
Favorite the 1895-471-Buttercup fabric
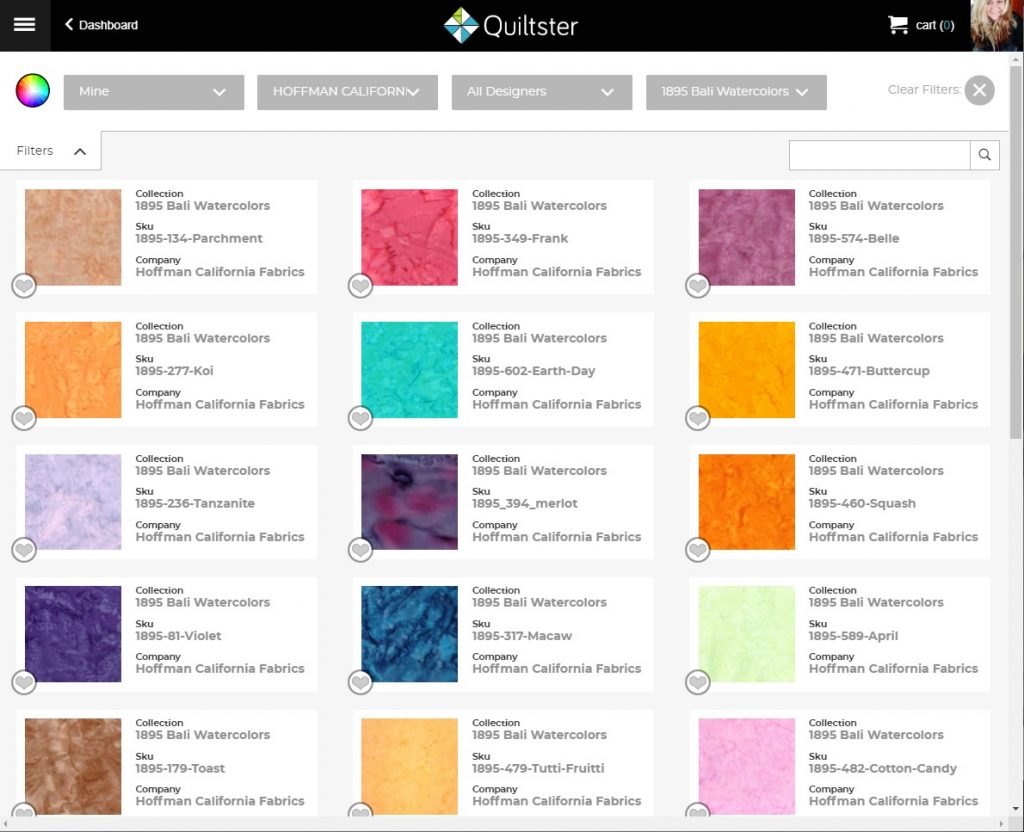coord(697,418)
